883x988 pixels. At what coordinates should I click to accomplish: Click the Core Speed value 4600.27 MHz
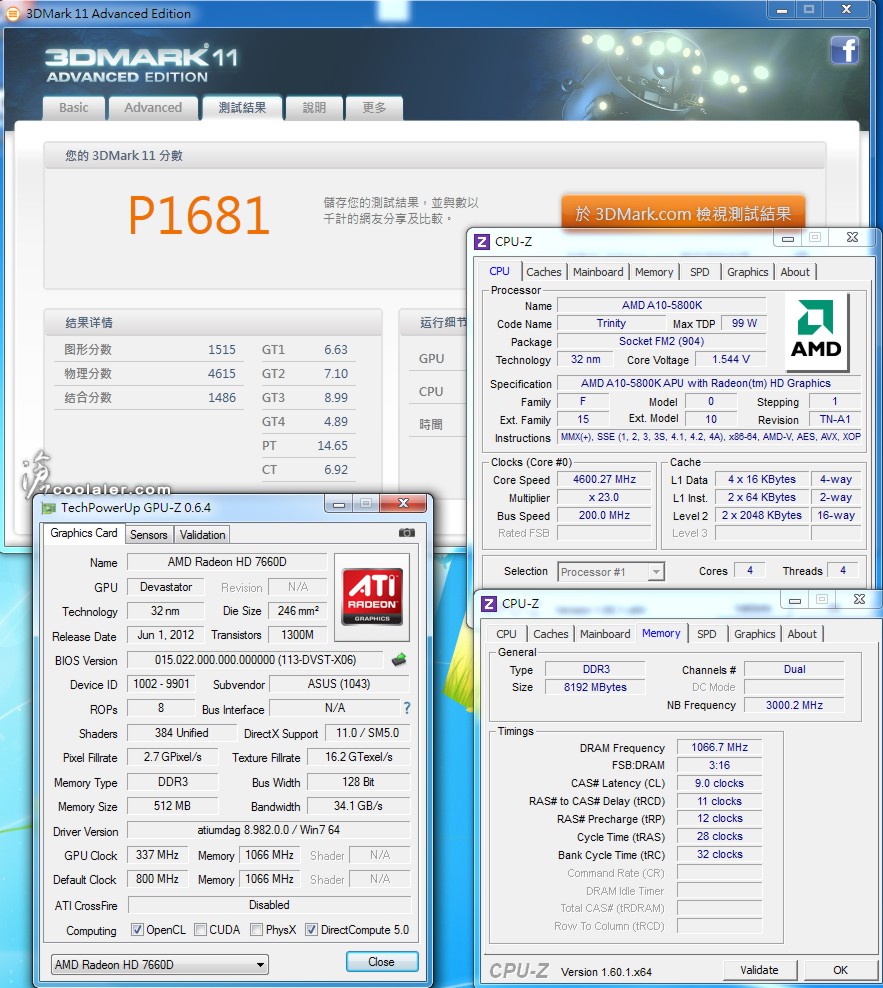[604, 480]
